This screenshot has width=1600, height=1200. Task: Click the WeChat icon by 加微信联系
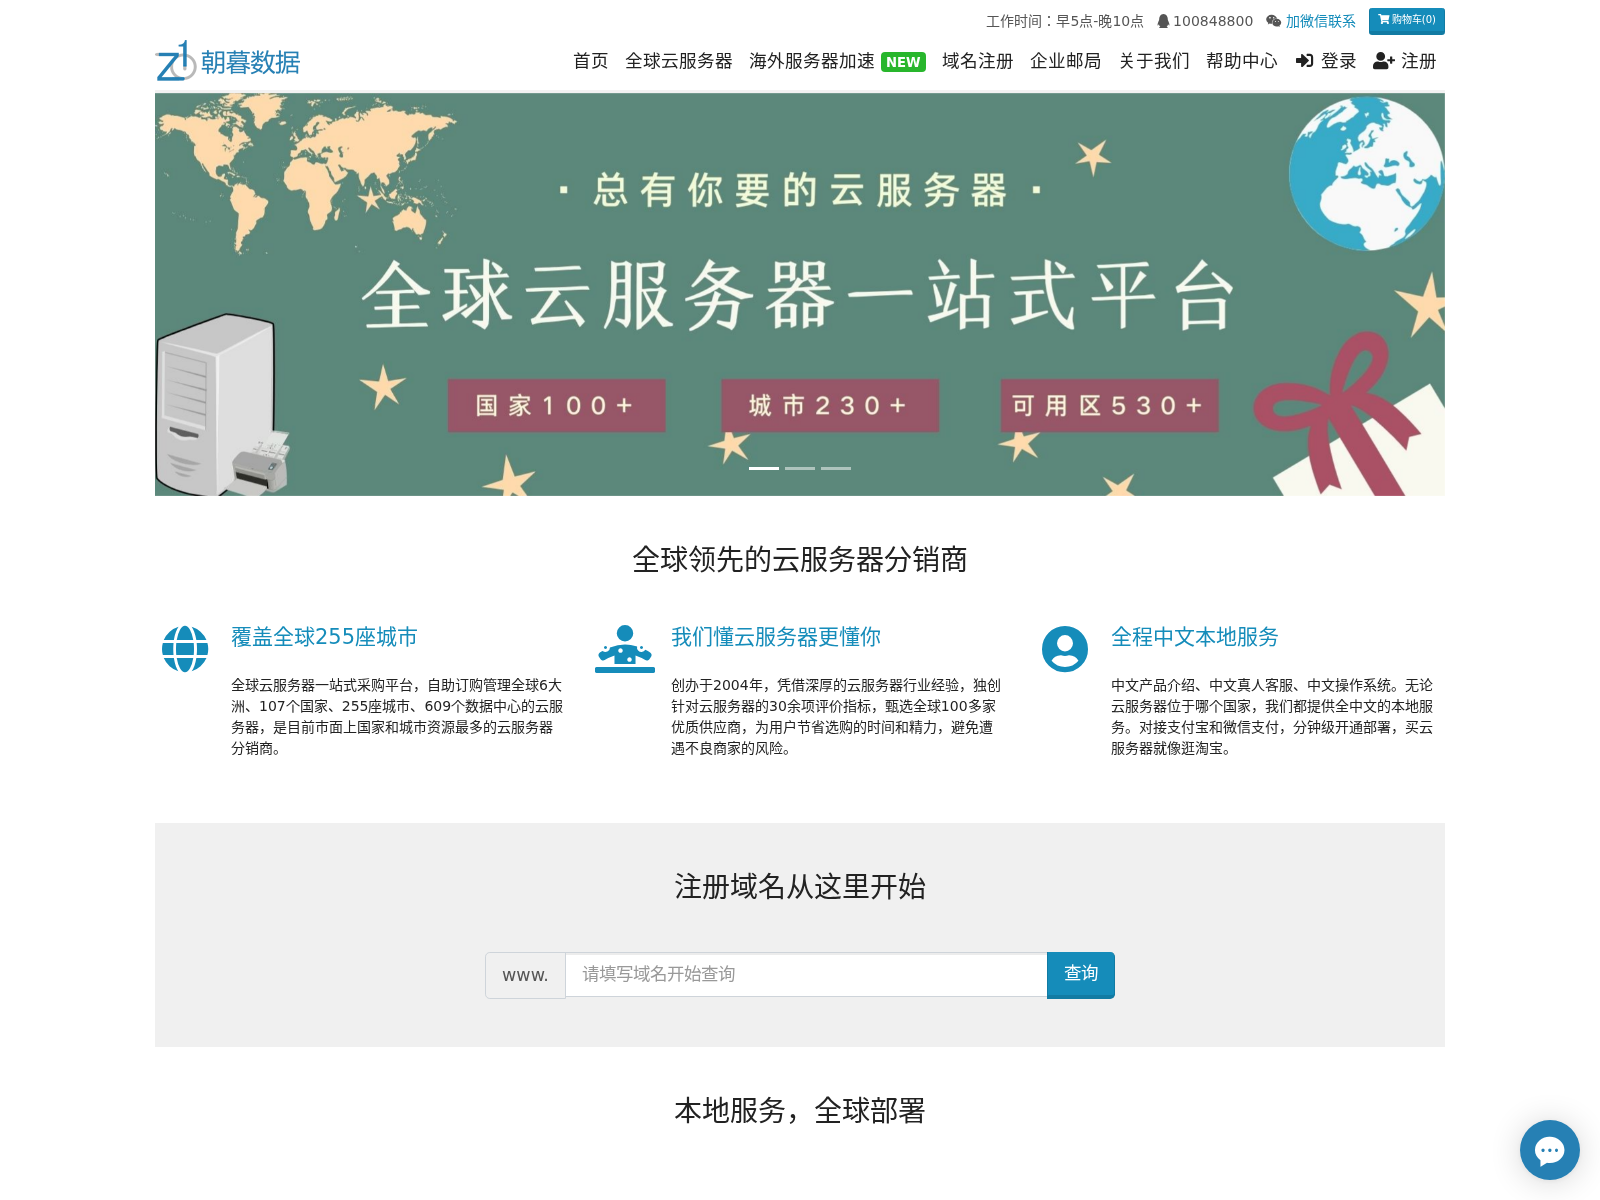(1273, 21)
